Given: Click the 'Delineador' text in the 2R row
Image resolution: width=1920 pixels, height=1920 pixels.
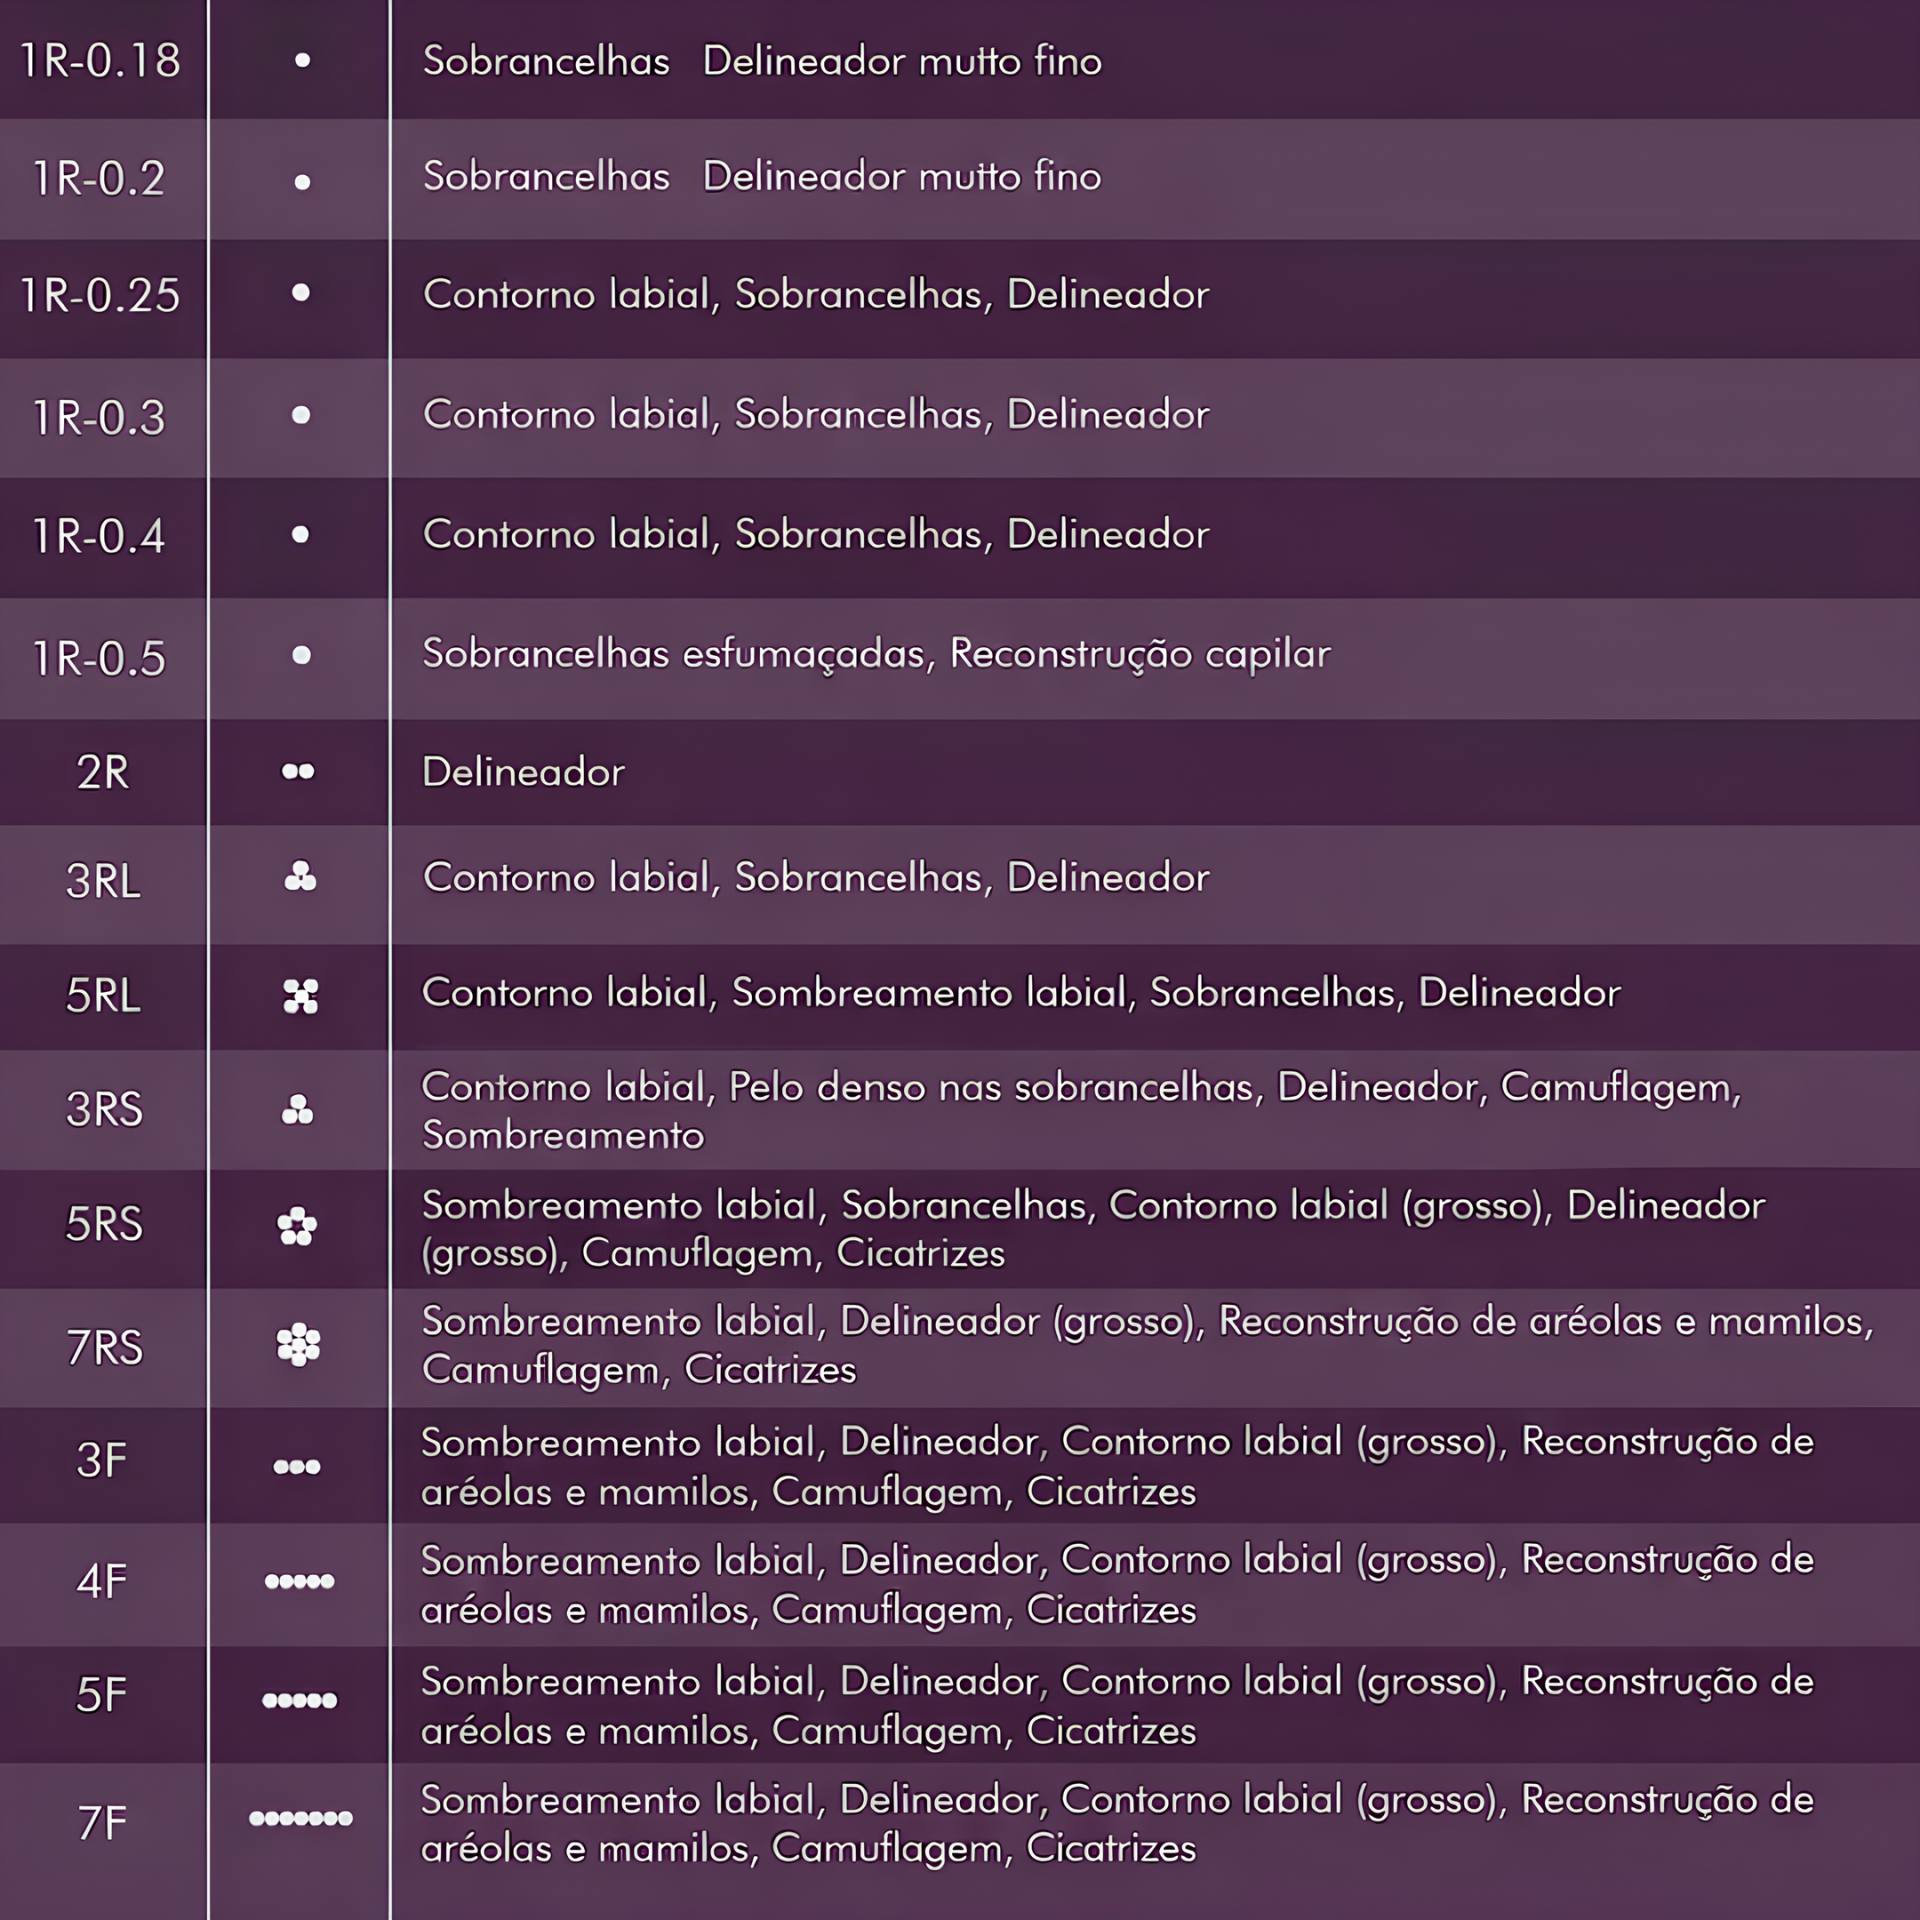Looking at the screenshot, I should (523, 772).
